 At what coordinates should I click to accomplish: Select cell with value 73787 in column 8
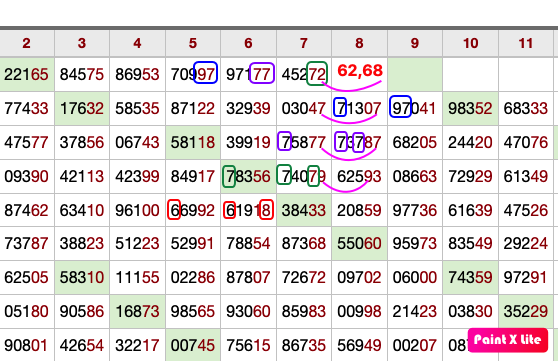pos(359,142)
